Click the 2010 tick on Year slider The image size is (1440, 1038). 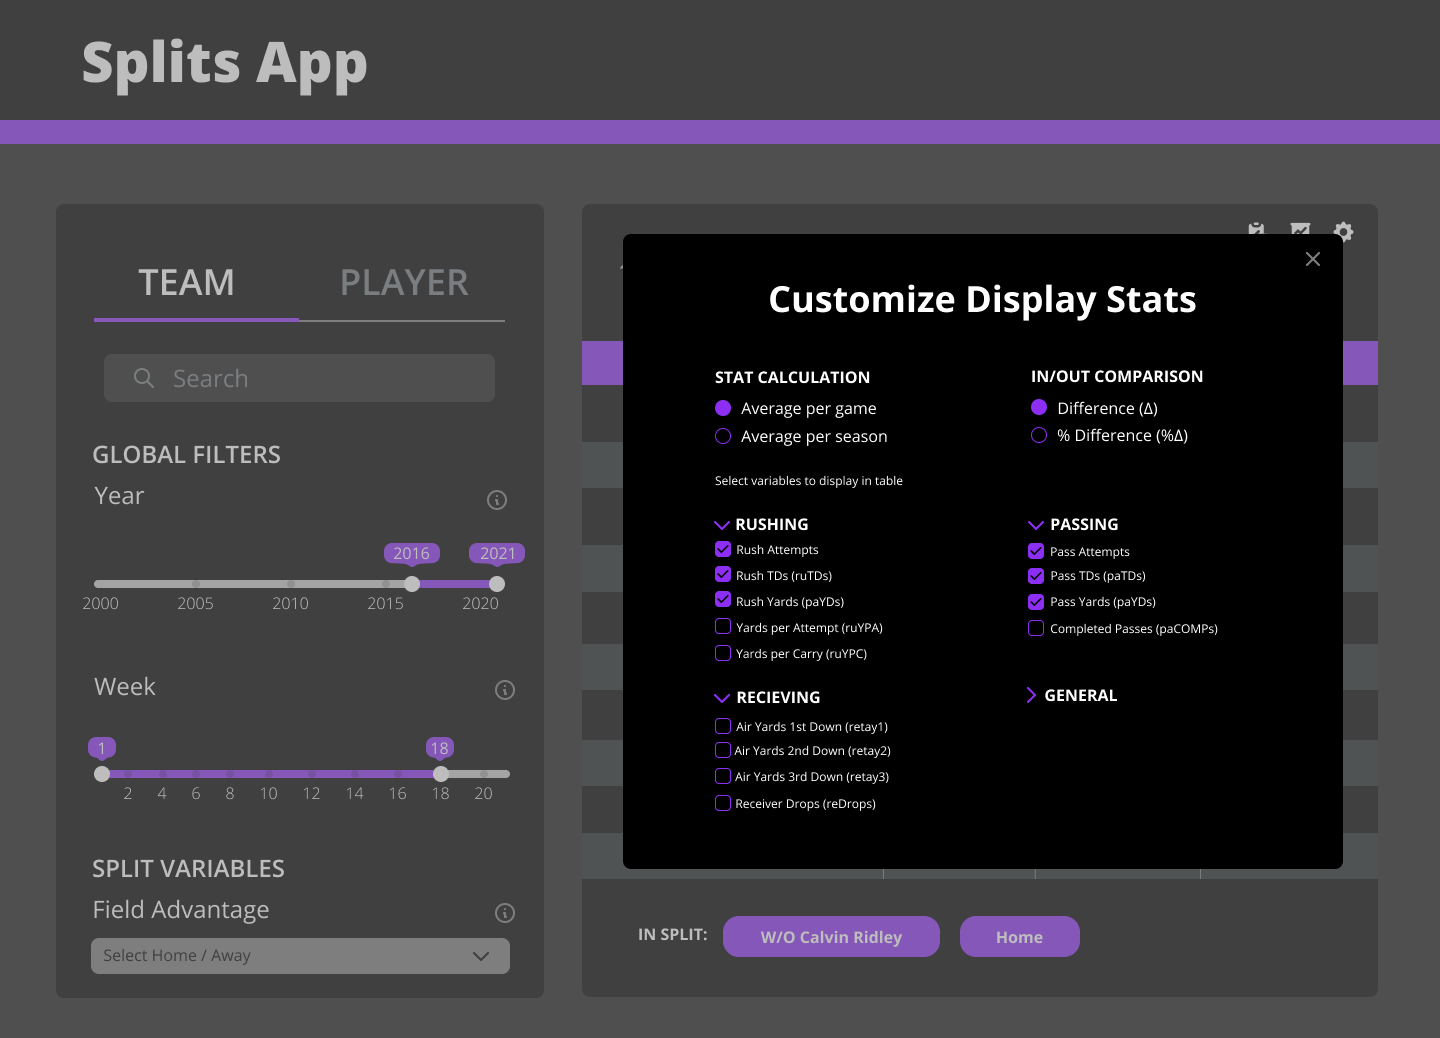291,584
